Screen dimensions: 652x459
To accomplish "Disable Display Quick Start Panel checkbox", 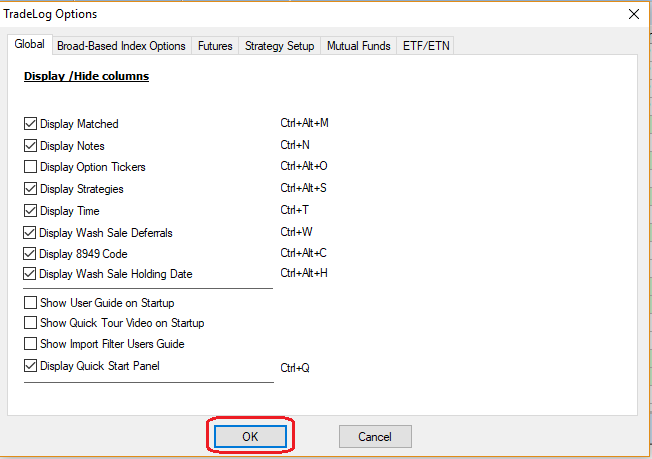I will (x=30, y=366).
